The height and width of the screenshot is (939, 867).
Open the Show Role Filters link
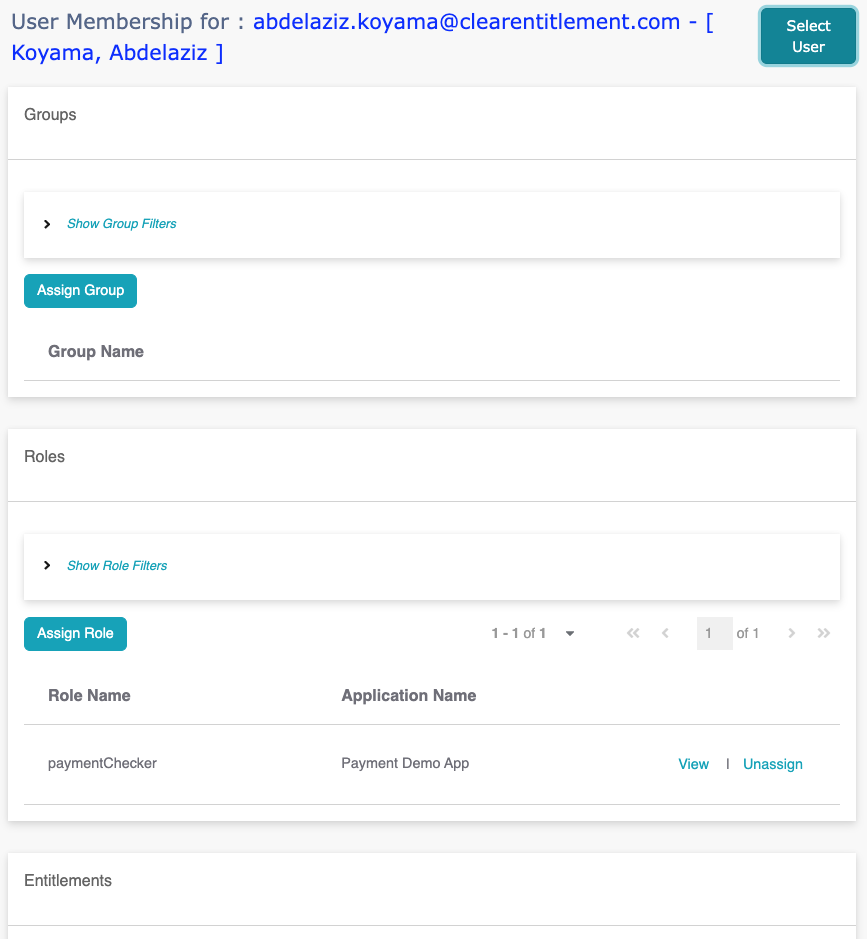[117, 565]
